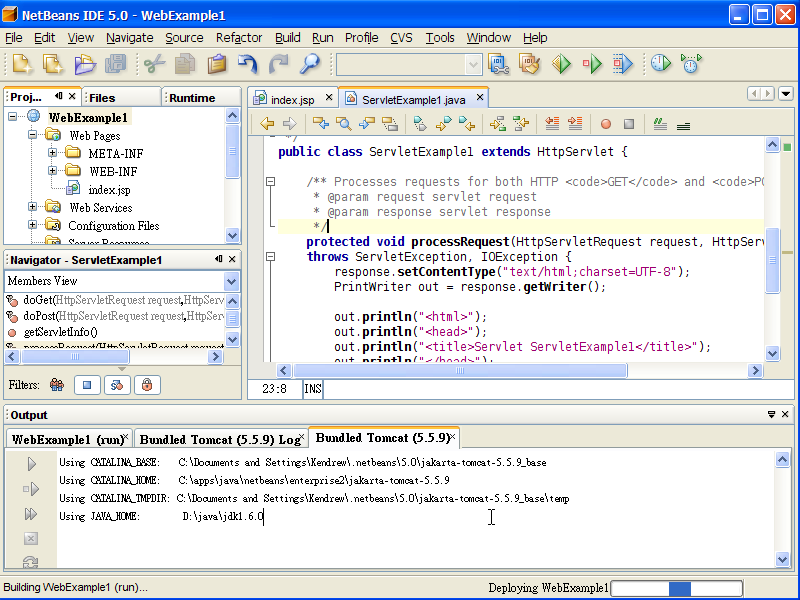Click the Run Main Project icon
800x600 pixels.
pyautogui.click(x=561, y=64)
